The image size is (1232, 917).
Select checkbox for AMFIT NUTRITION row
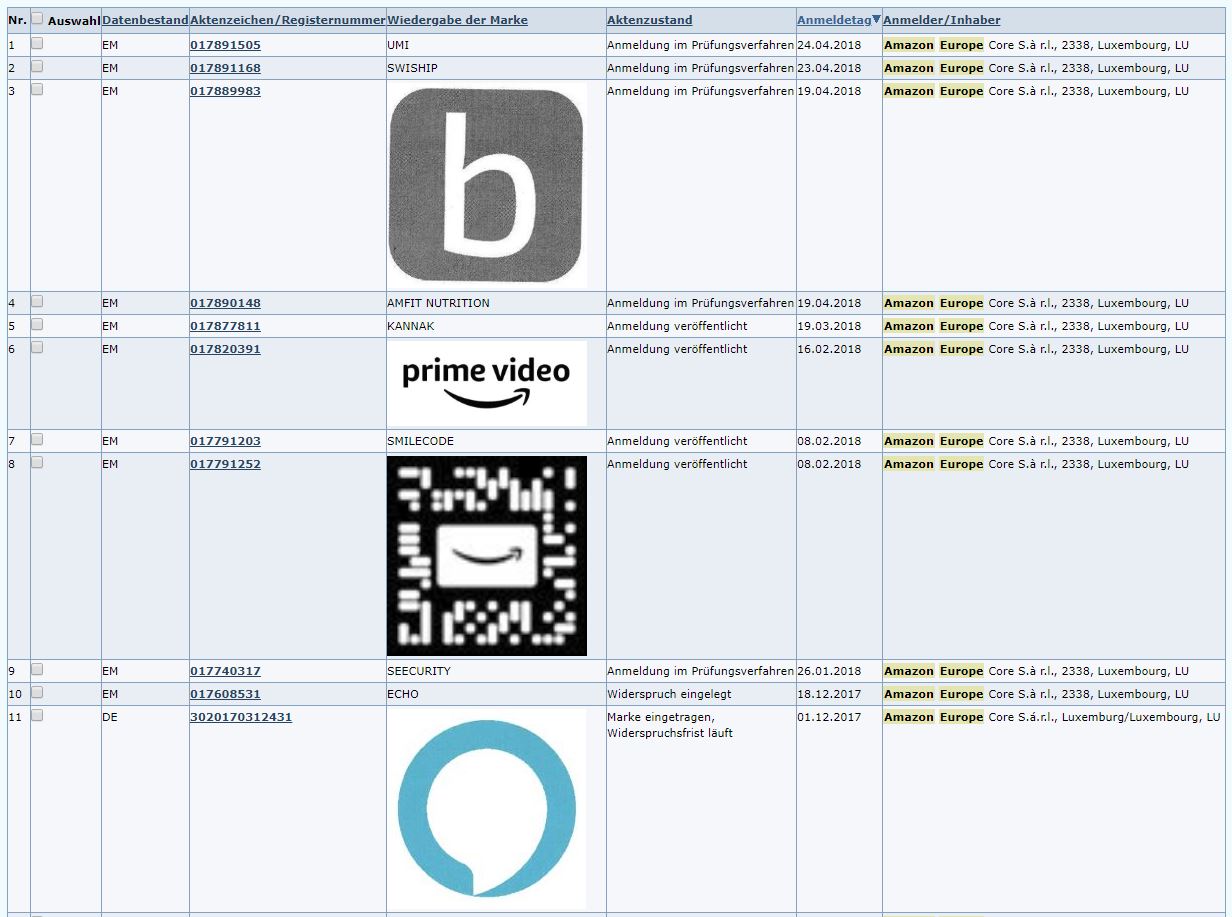pos(37,301)
